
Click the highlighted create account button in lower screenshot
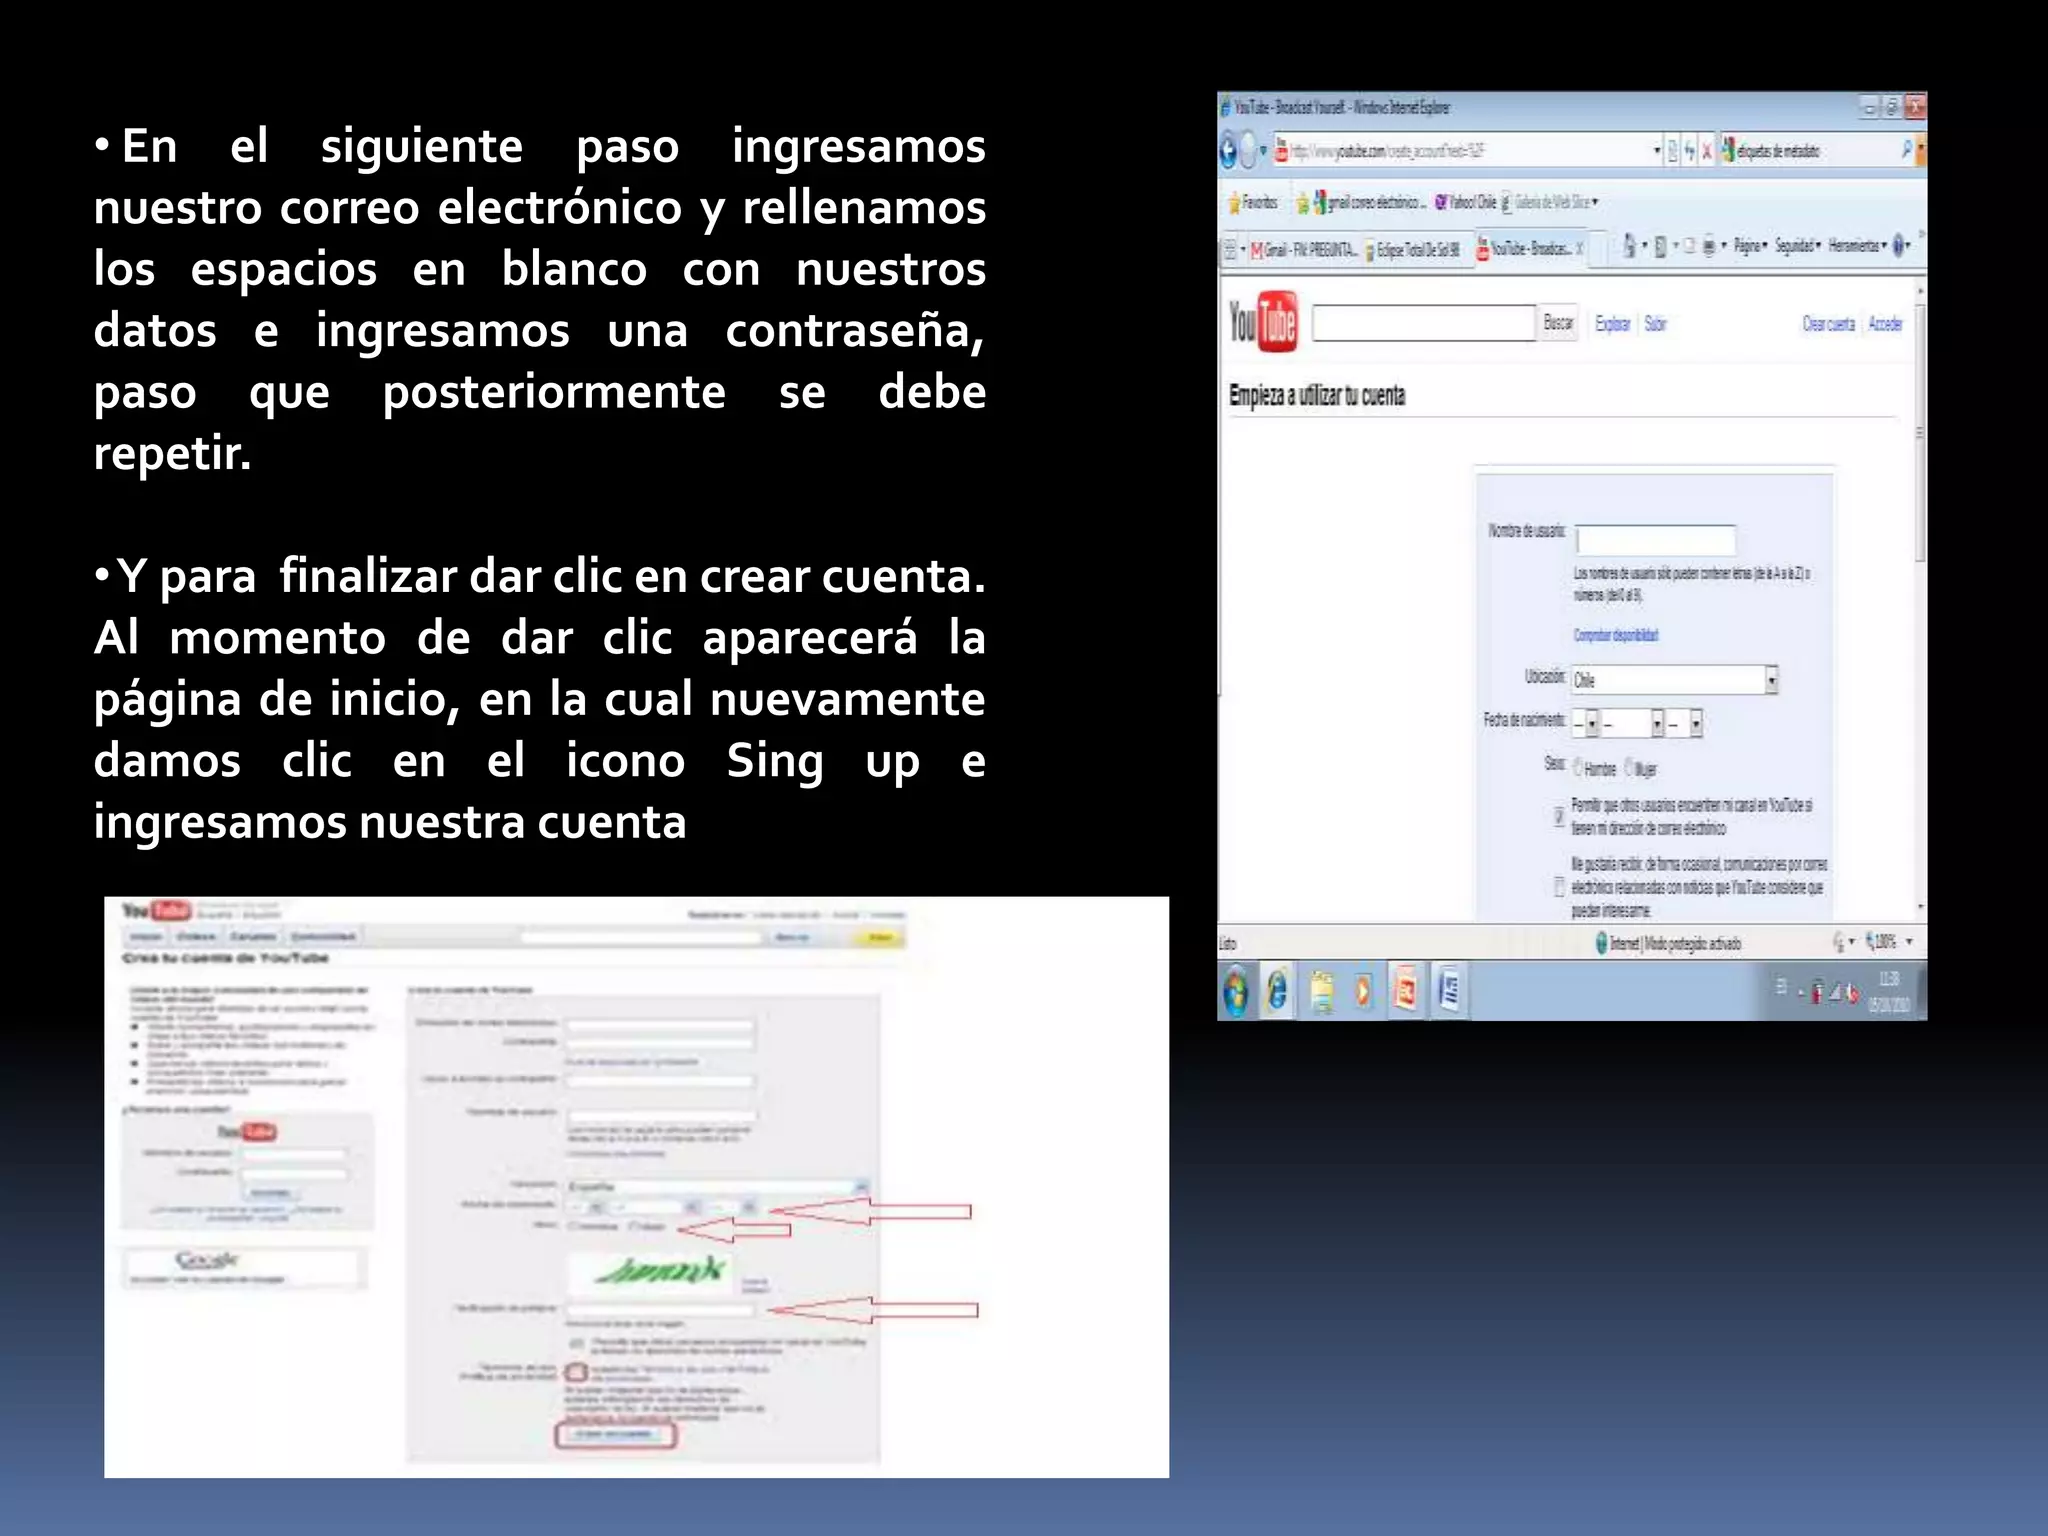tap(615, 1435)
